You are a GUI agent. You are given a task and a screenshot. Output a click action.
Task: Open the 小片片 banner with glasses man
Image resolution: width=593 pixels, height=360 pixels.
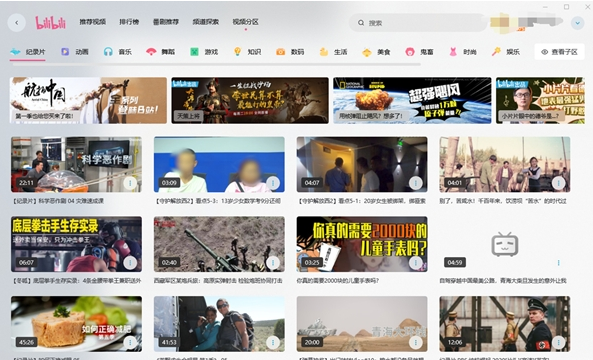(x=540, y=101)
